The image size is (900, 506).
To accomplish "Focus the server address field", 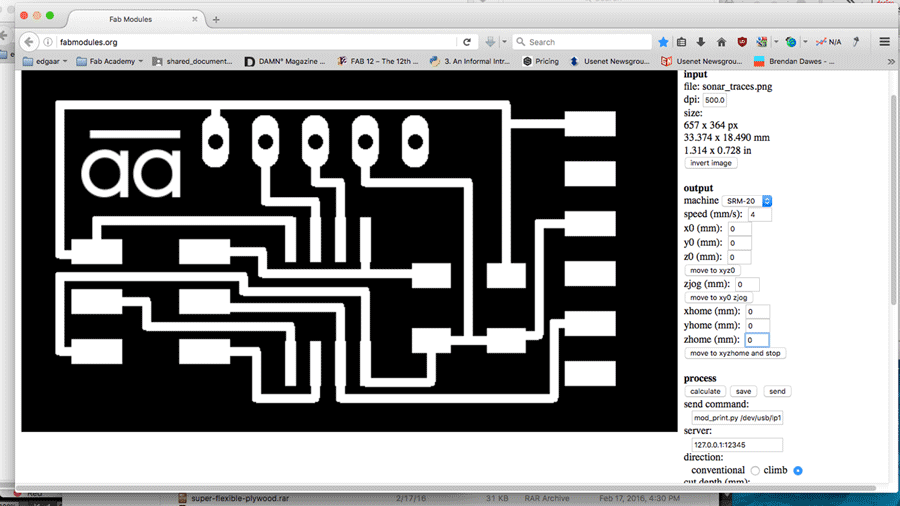I will point(737,445).
